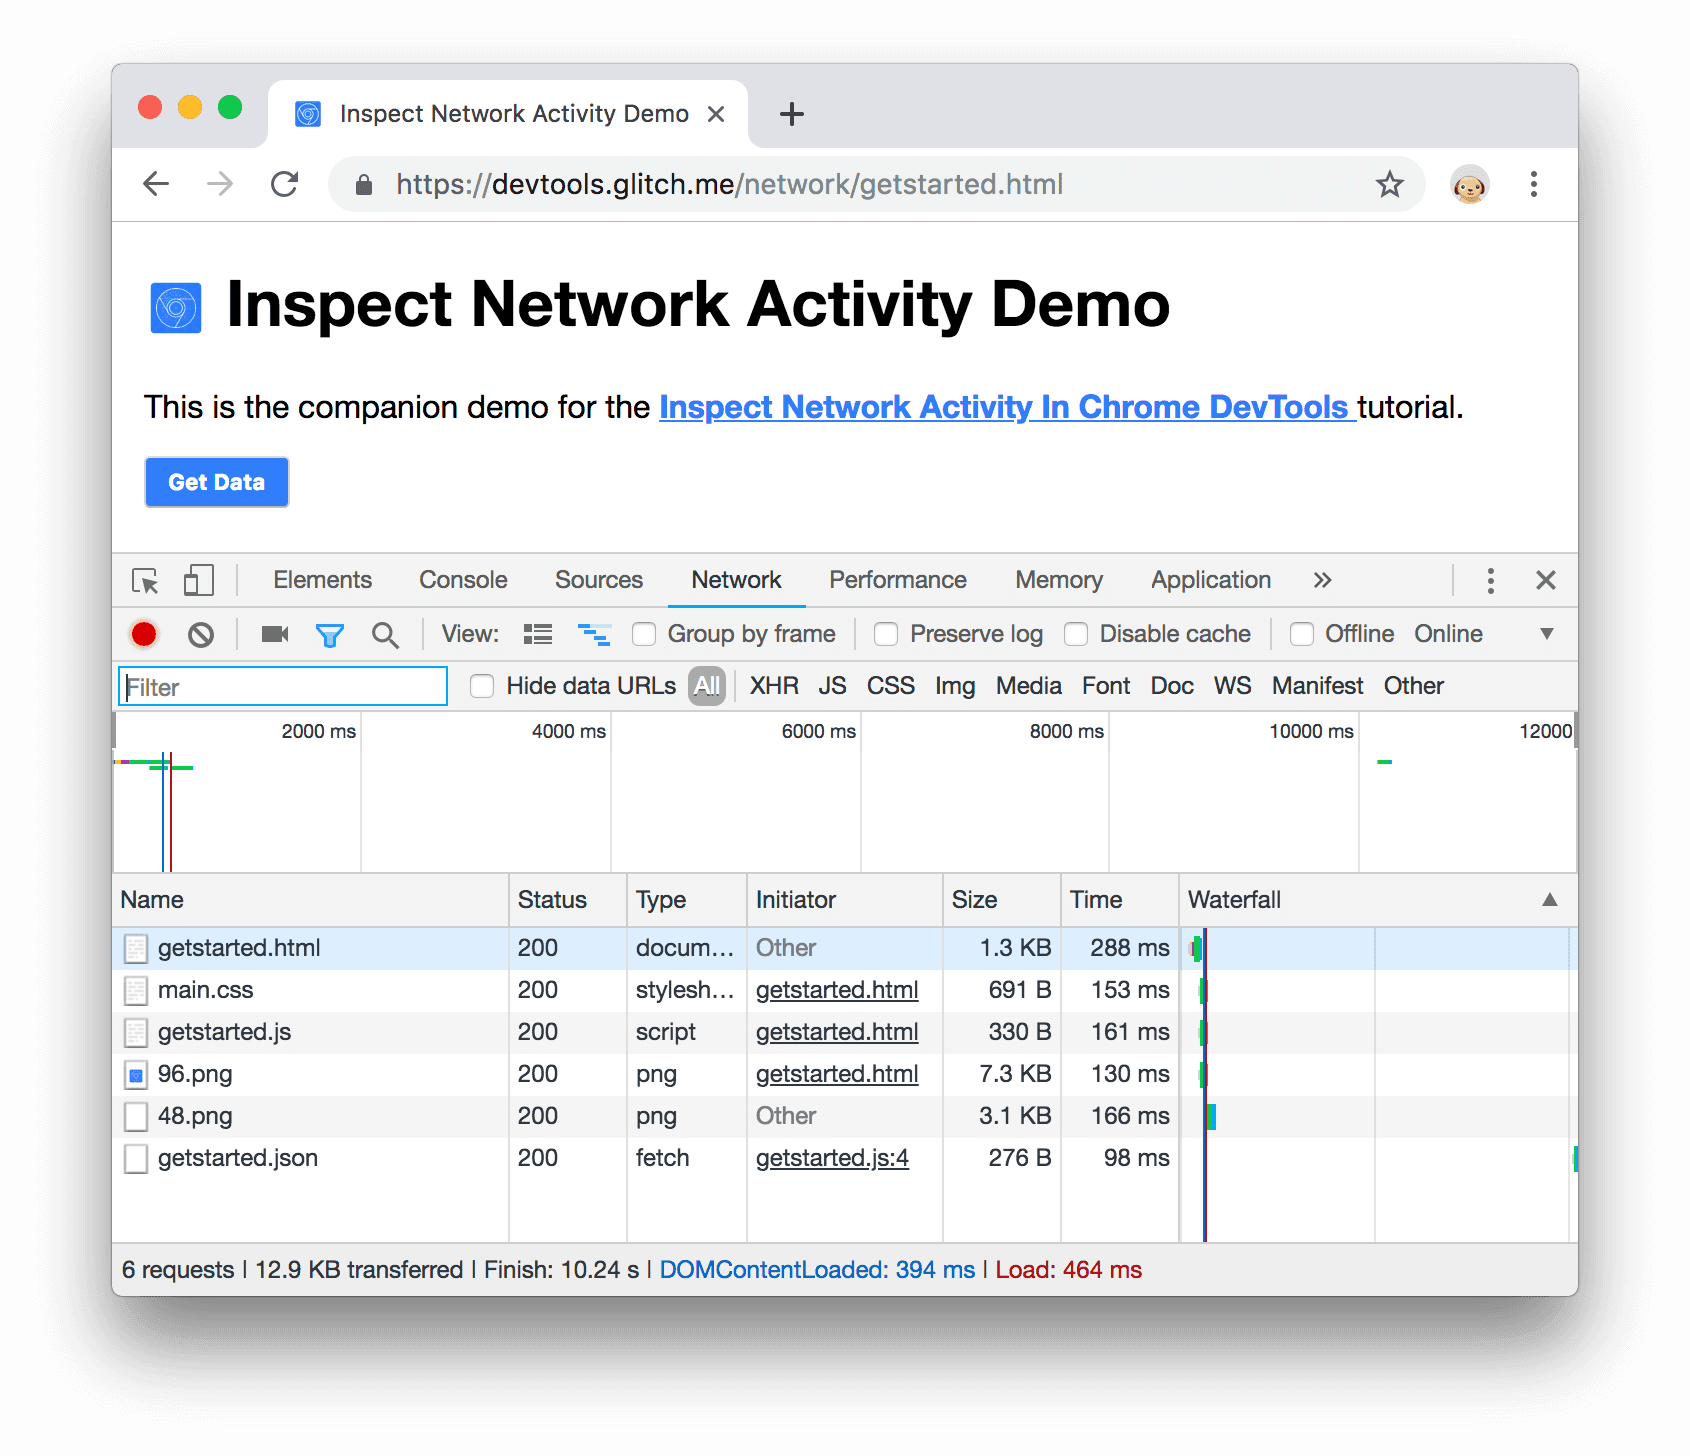This screenshot has height=1456, width=1690.
Task: Open the network throttling dropdown
Action: tap(1548, 634)
